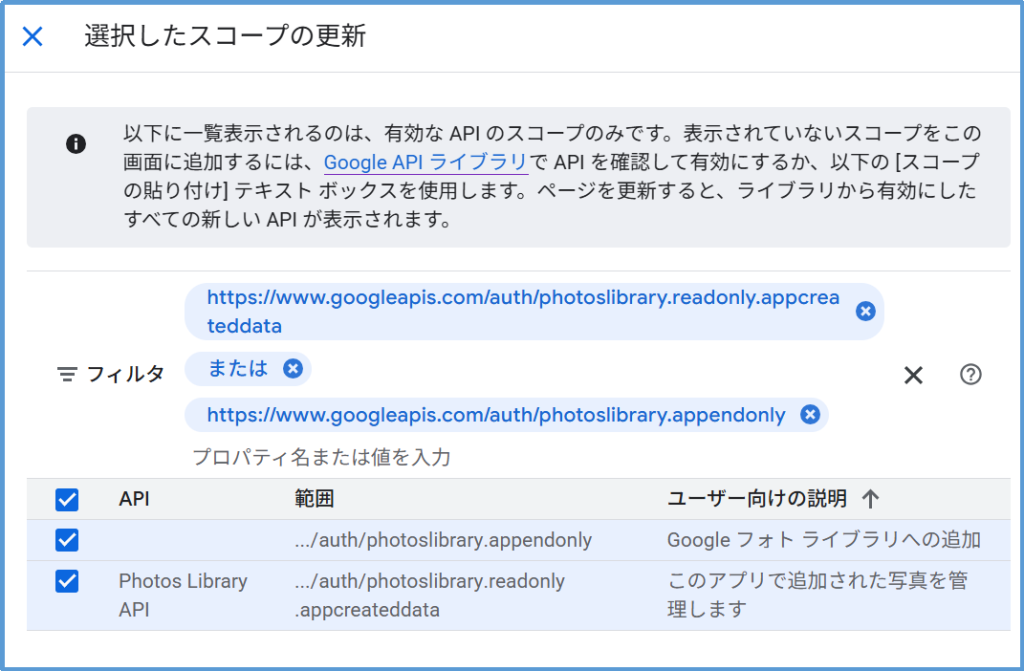Remove the readonly.appcreateddata filter chip
Screen dimensions: 1024x671
point(866,311)
